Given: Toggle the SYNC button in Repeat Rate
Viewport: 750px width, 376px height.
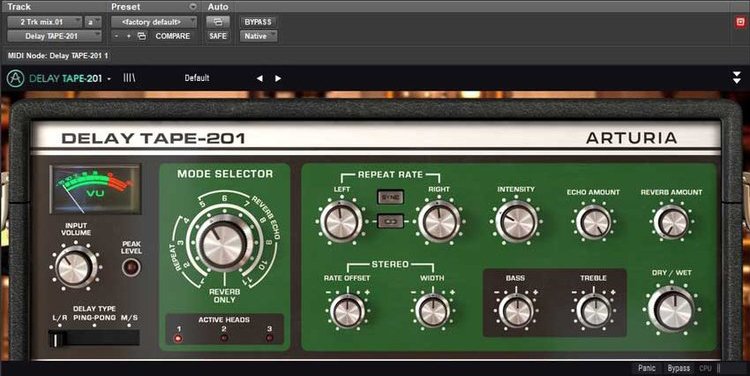Looking at the screenshot, I should 390,197.
